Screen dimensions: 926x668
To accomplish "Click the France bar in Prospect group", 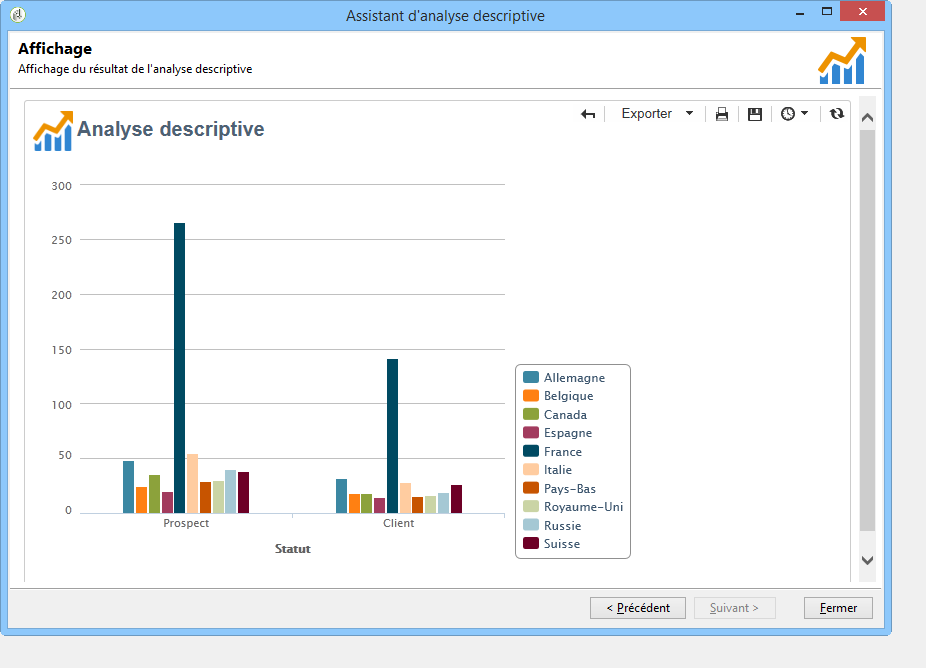I will 180,368.
